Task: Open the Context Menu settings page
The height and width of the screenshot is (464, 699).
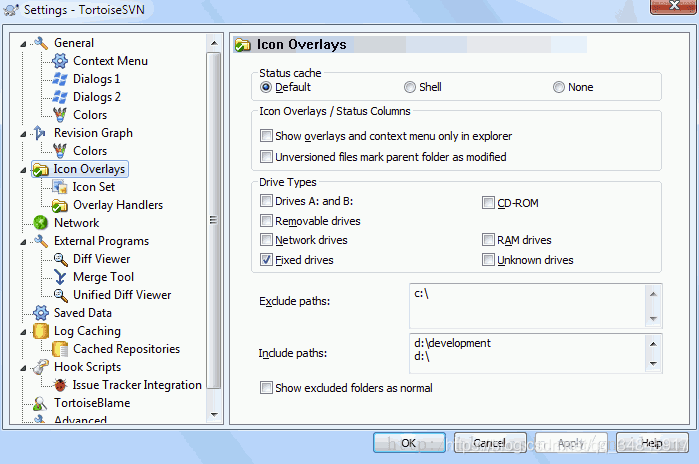Action: (110, 61)
